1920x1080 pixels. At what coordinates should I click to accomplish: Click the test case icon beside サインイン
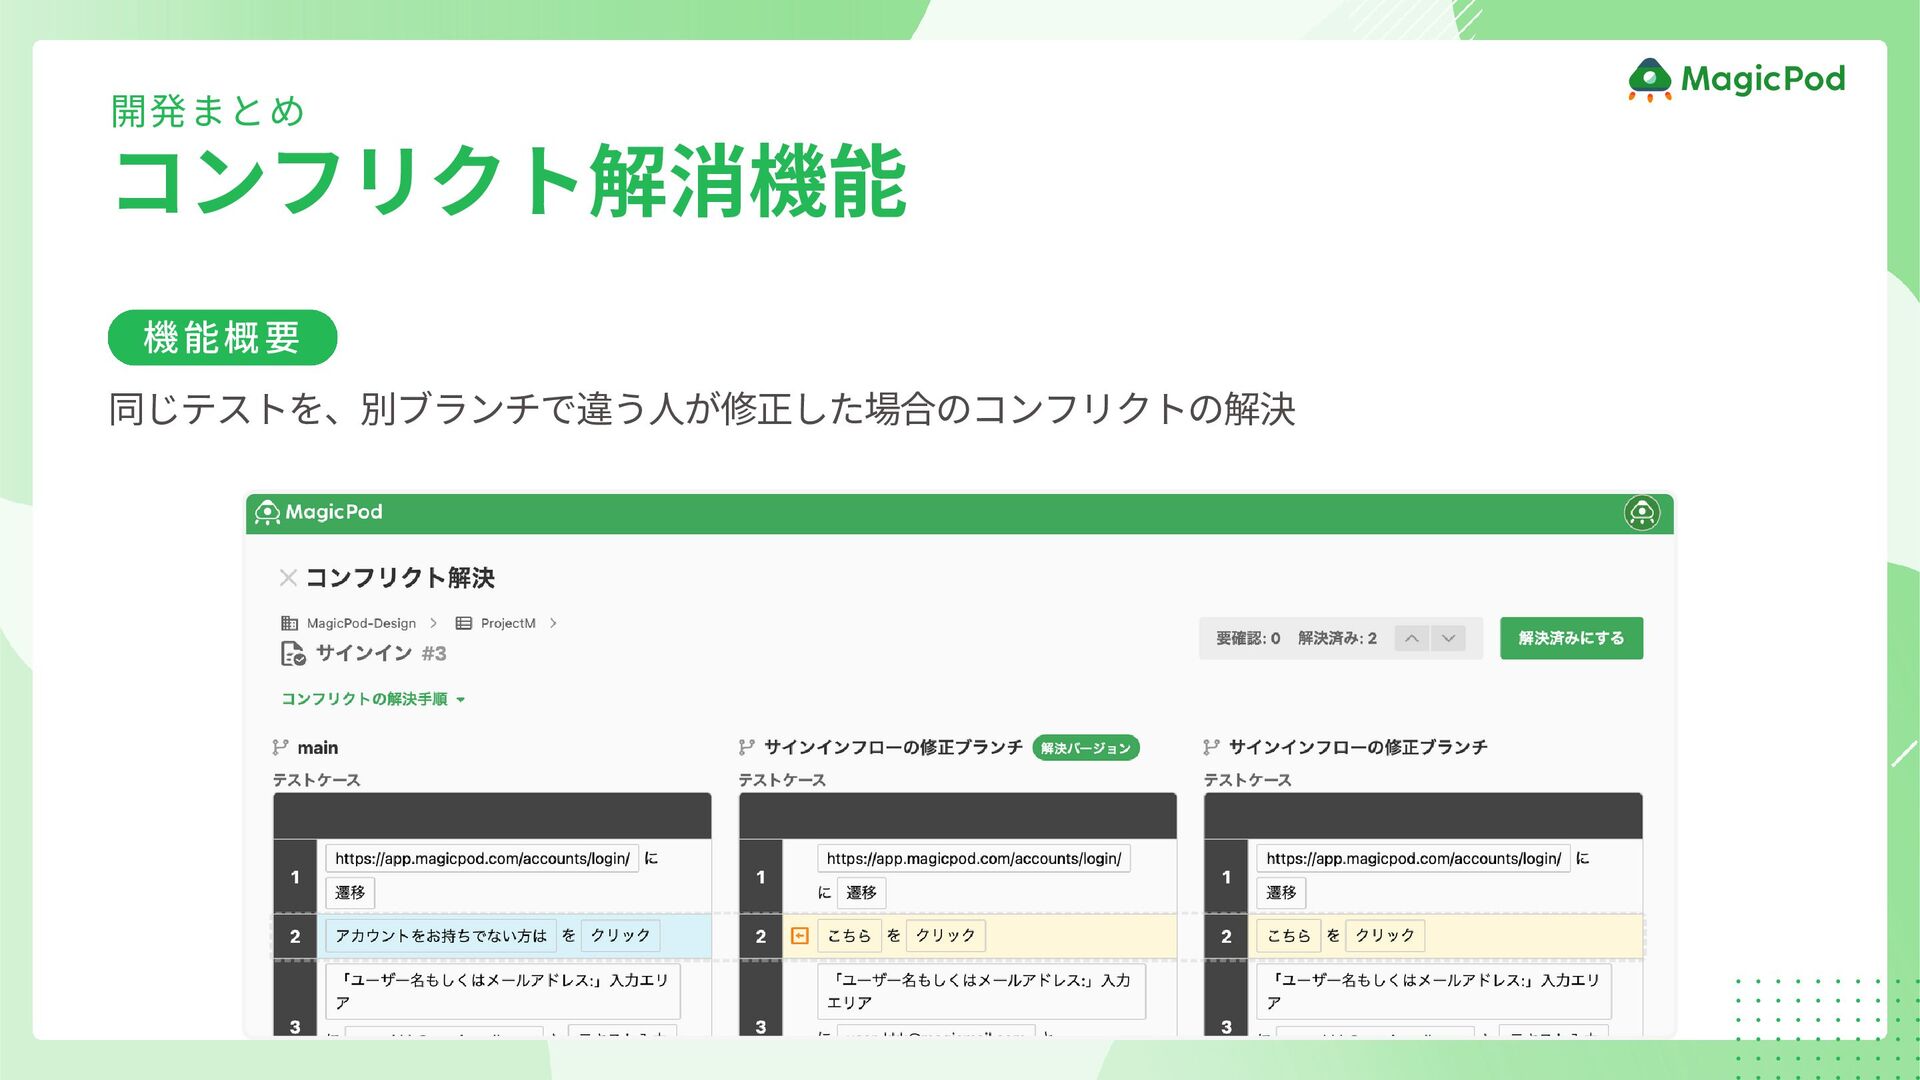(x=292, y=653)
